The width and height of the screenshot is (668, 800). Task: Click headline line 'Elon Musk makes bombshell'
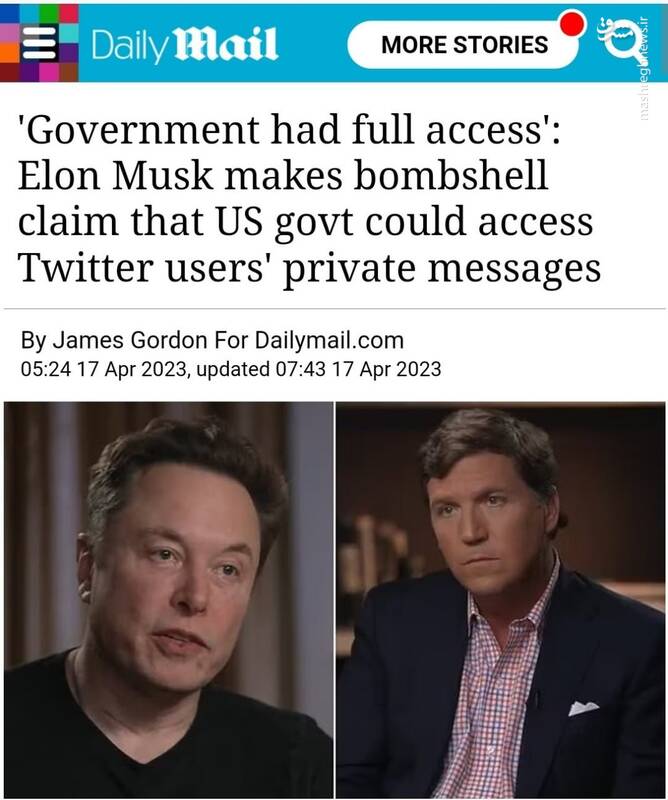point(283,175)
